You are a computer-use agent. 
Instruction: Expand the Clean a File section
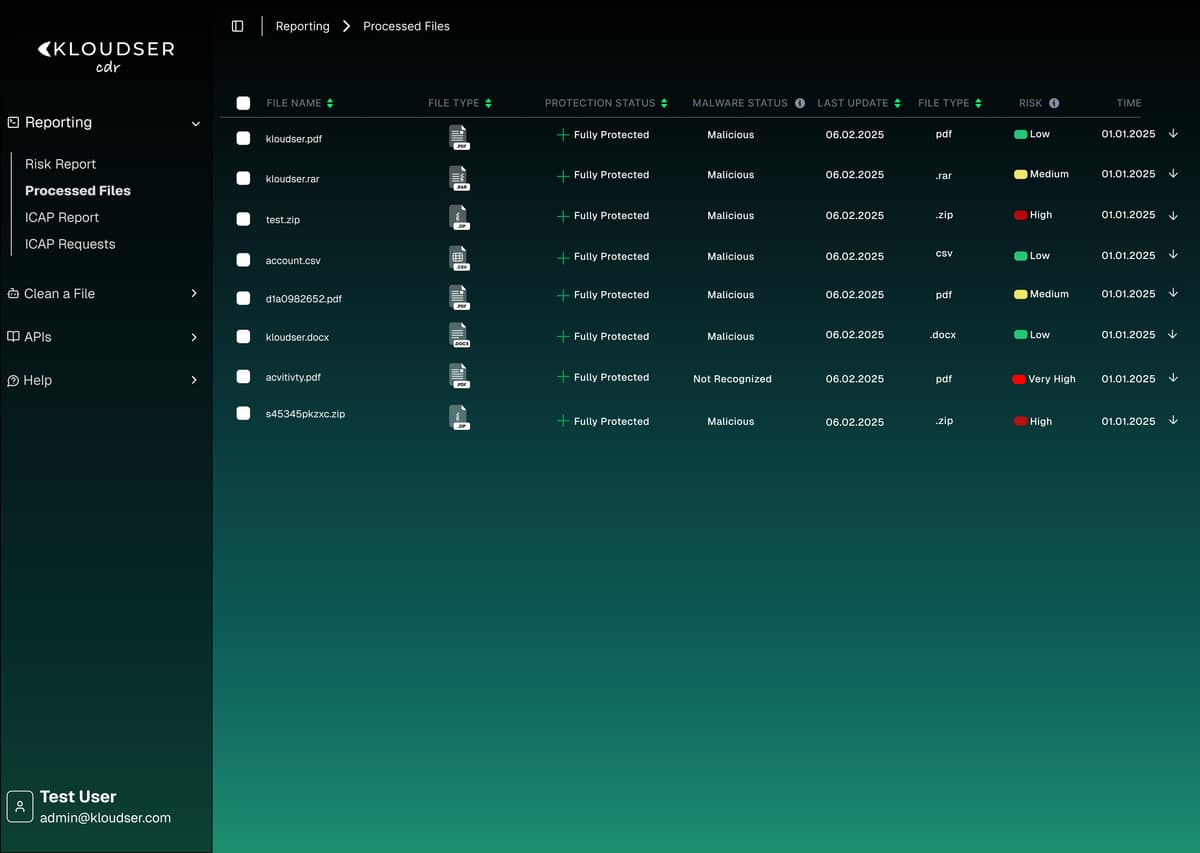tap(194, 294)
